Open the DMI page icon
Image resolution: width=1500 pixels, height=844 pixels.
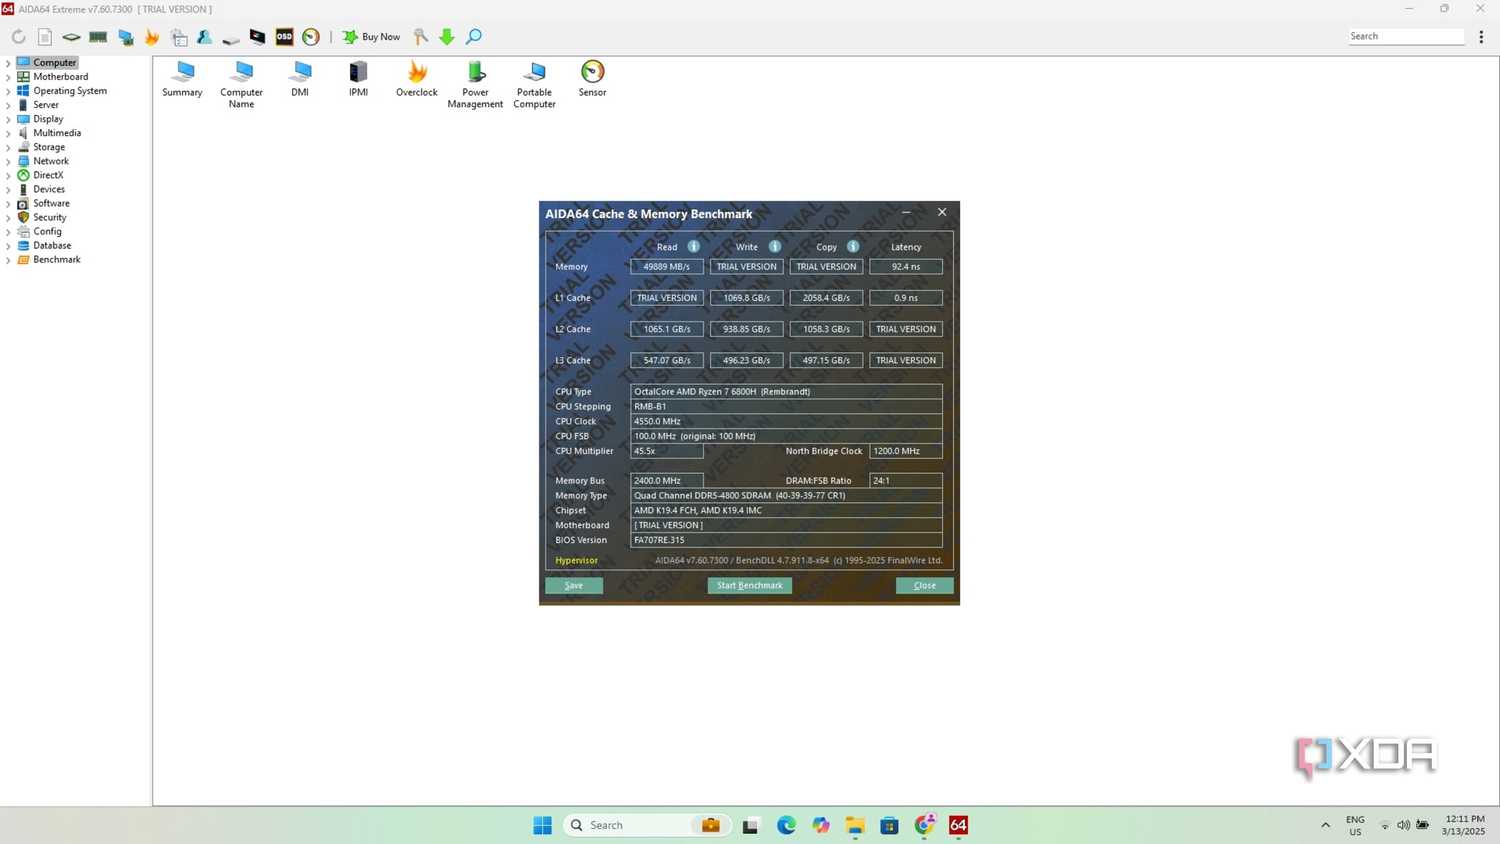[300, 79]
